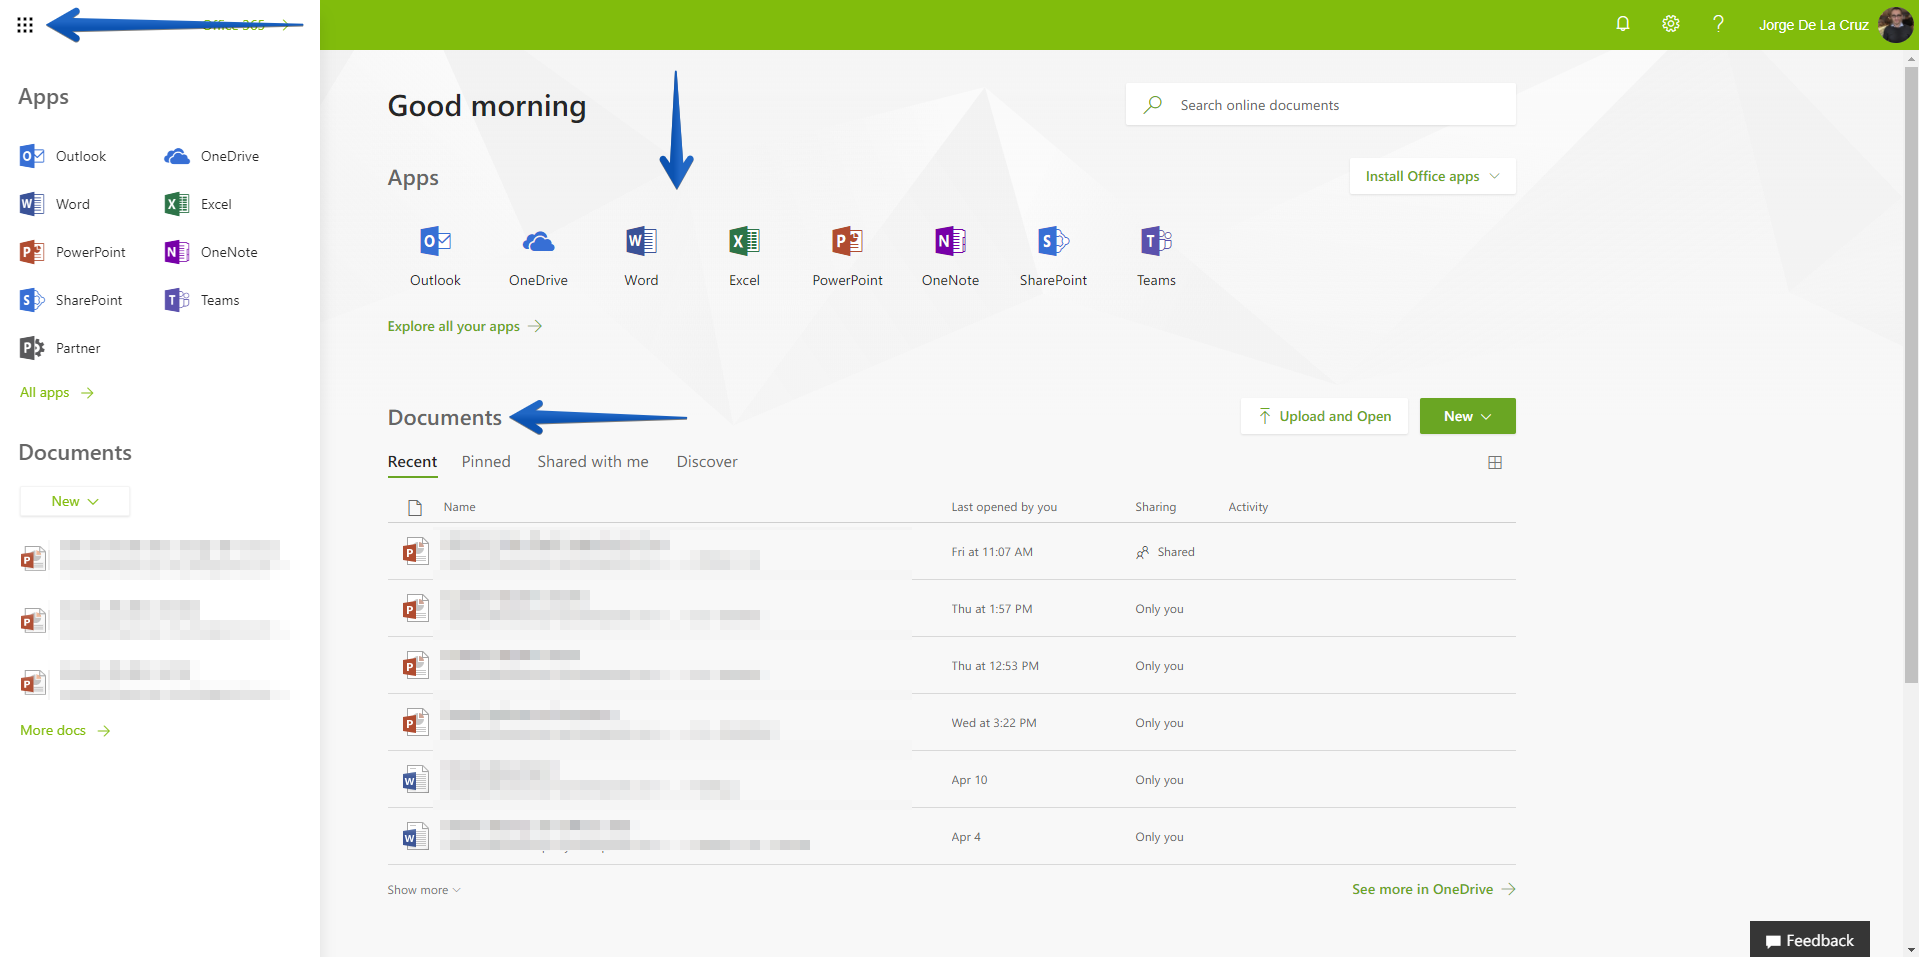Click the Teams tile in main Apps
The height and width of the screenshot is (957, 1919).
coord(1156,255)
